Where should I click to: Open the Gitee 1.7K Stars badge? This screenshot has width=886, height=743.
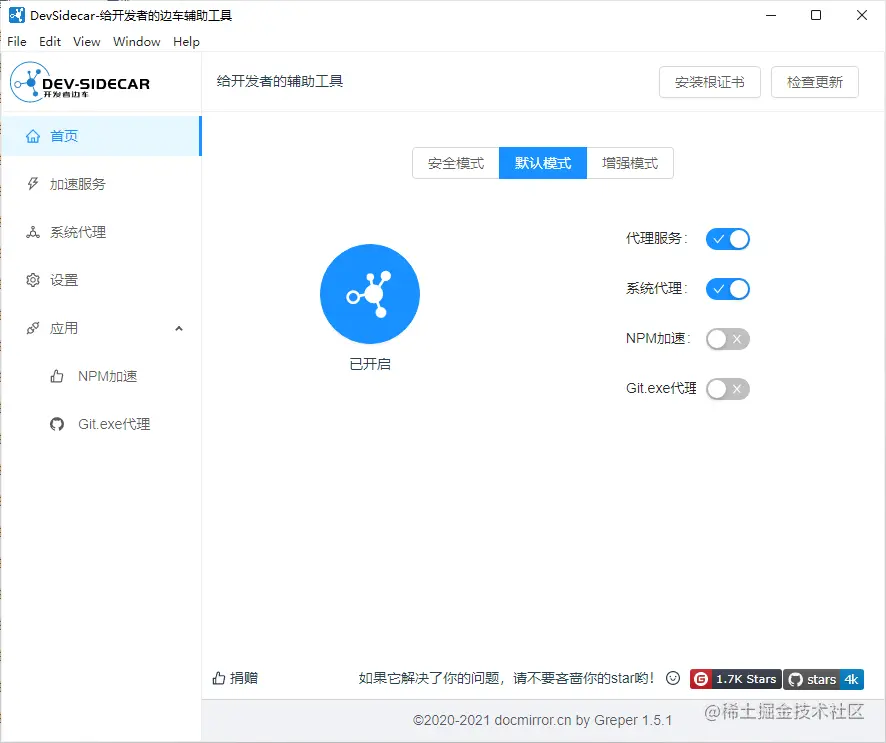(735, 679)
